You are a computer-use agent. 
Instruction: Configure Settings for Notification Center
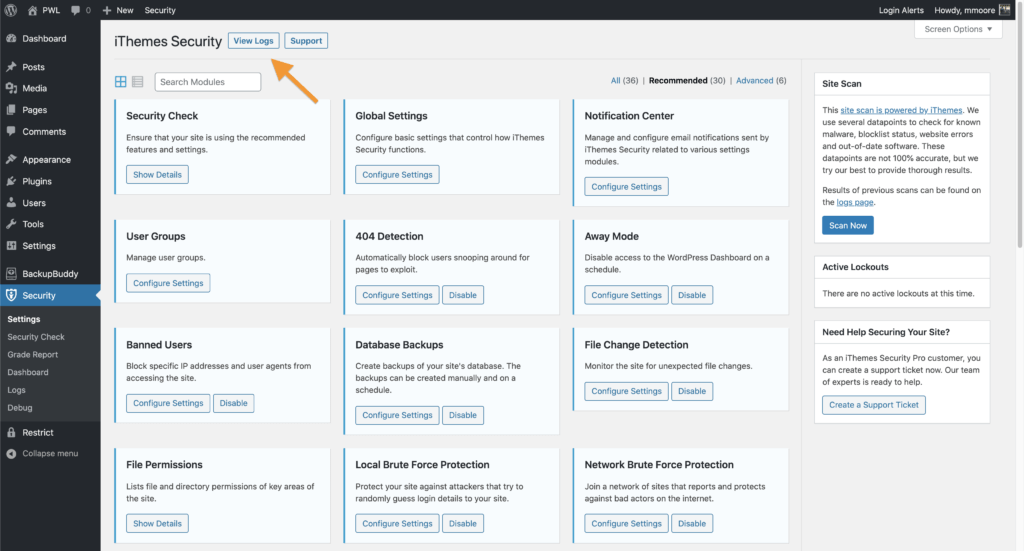pyautogui.click(x=626, y=187)
